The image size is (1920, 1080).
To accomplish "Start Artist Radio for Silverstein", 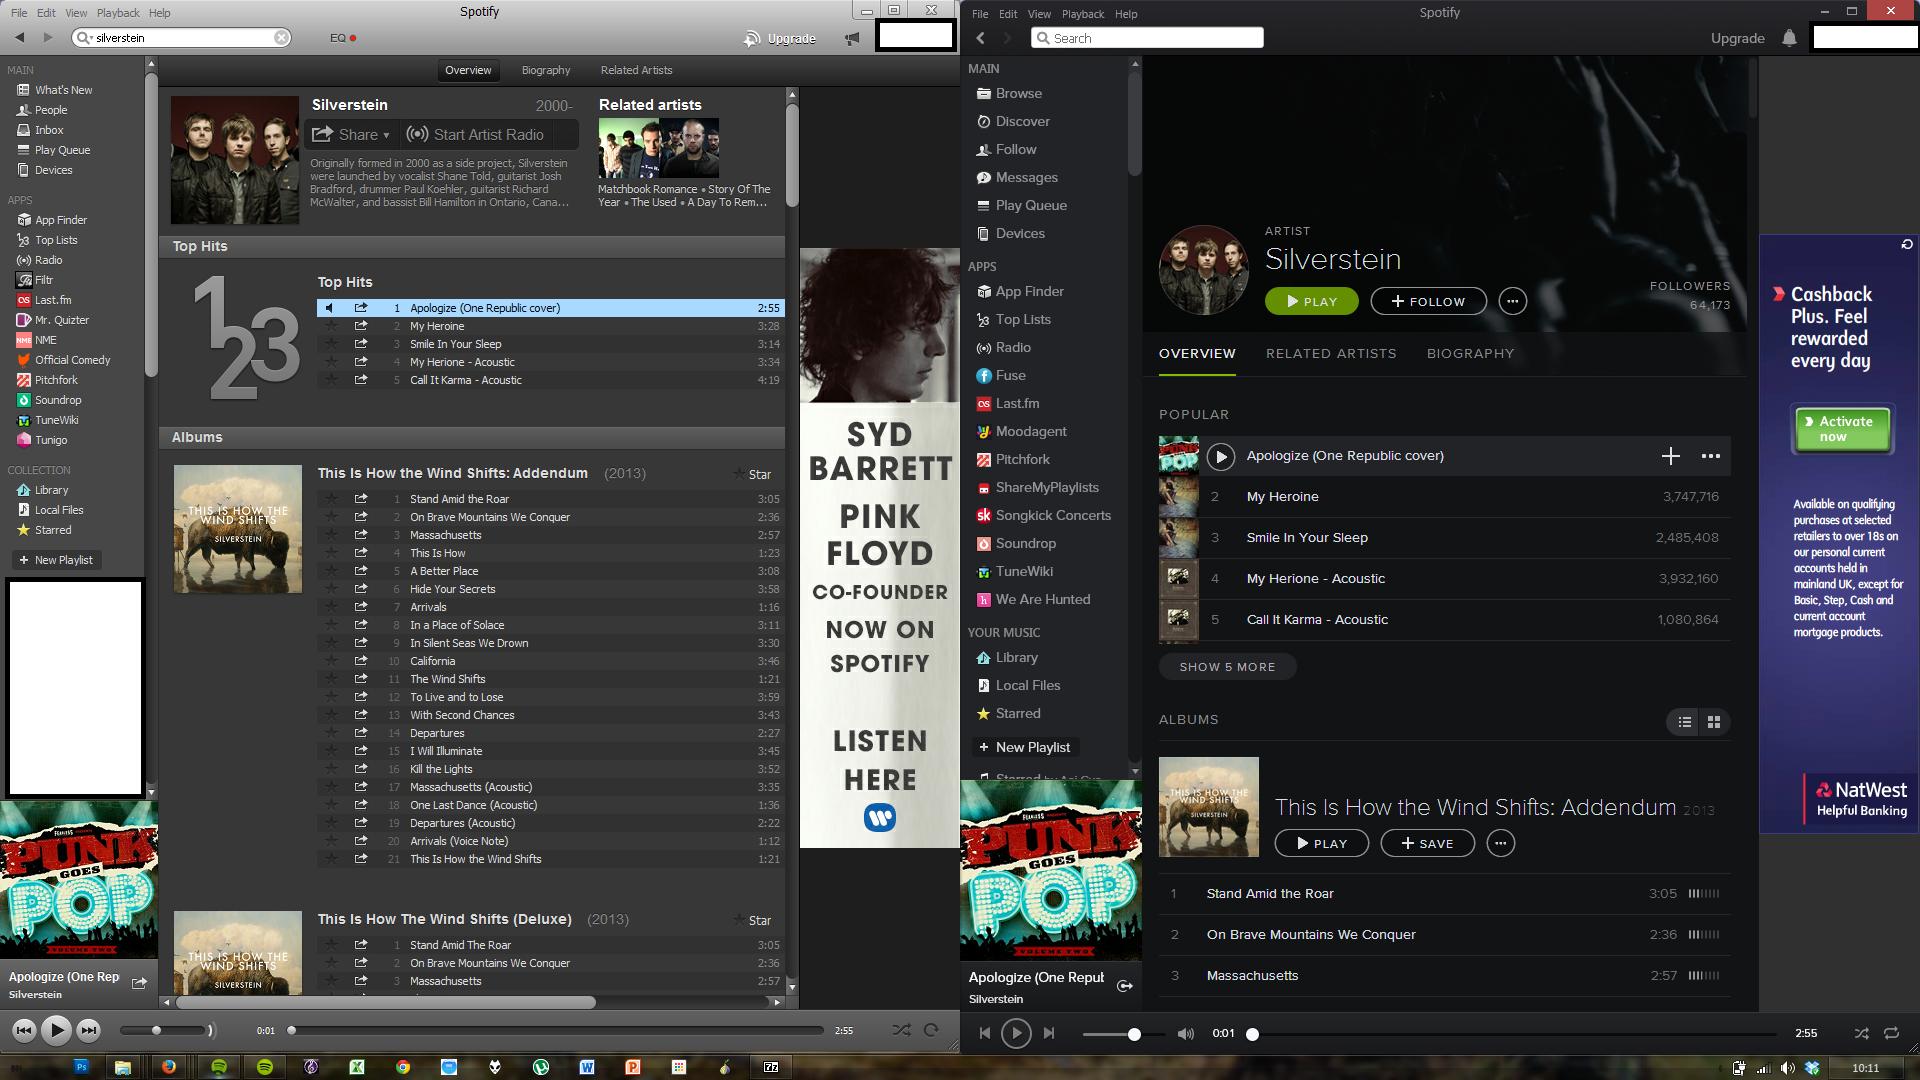I will (476, 134).
